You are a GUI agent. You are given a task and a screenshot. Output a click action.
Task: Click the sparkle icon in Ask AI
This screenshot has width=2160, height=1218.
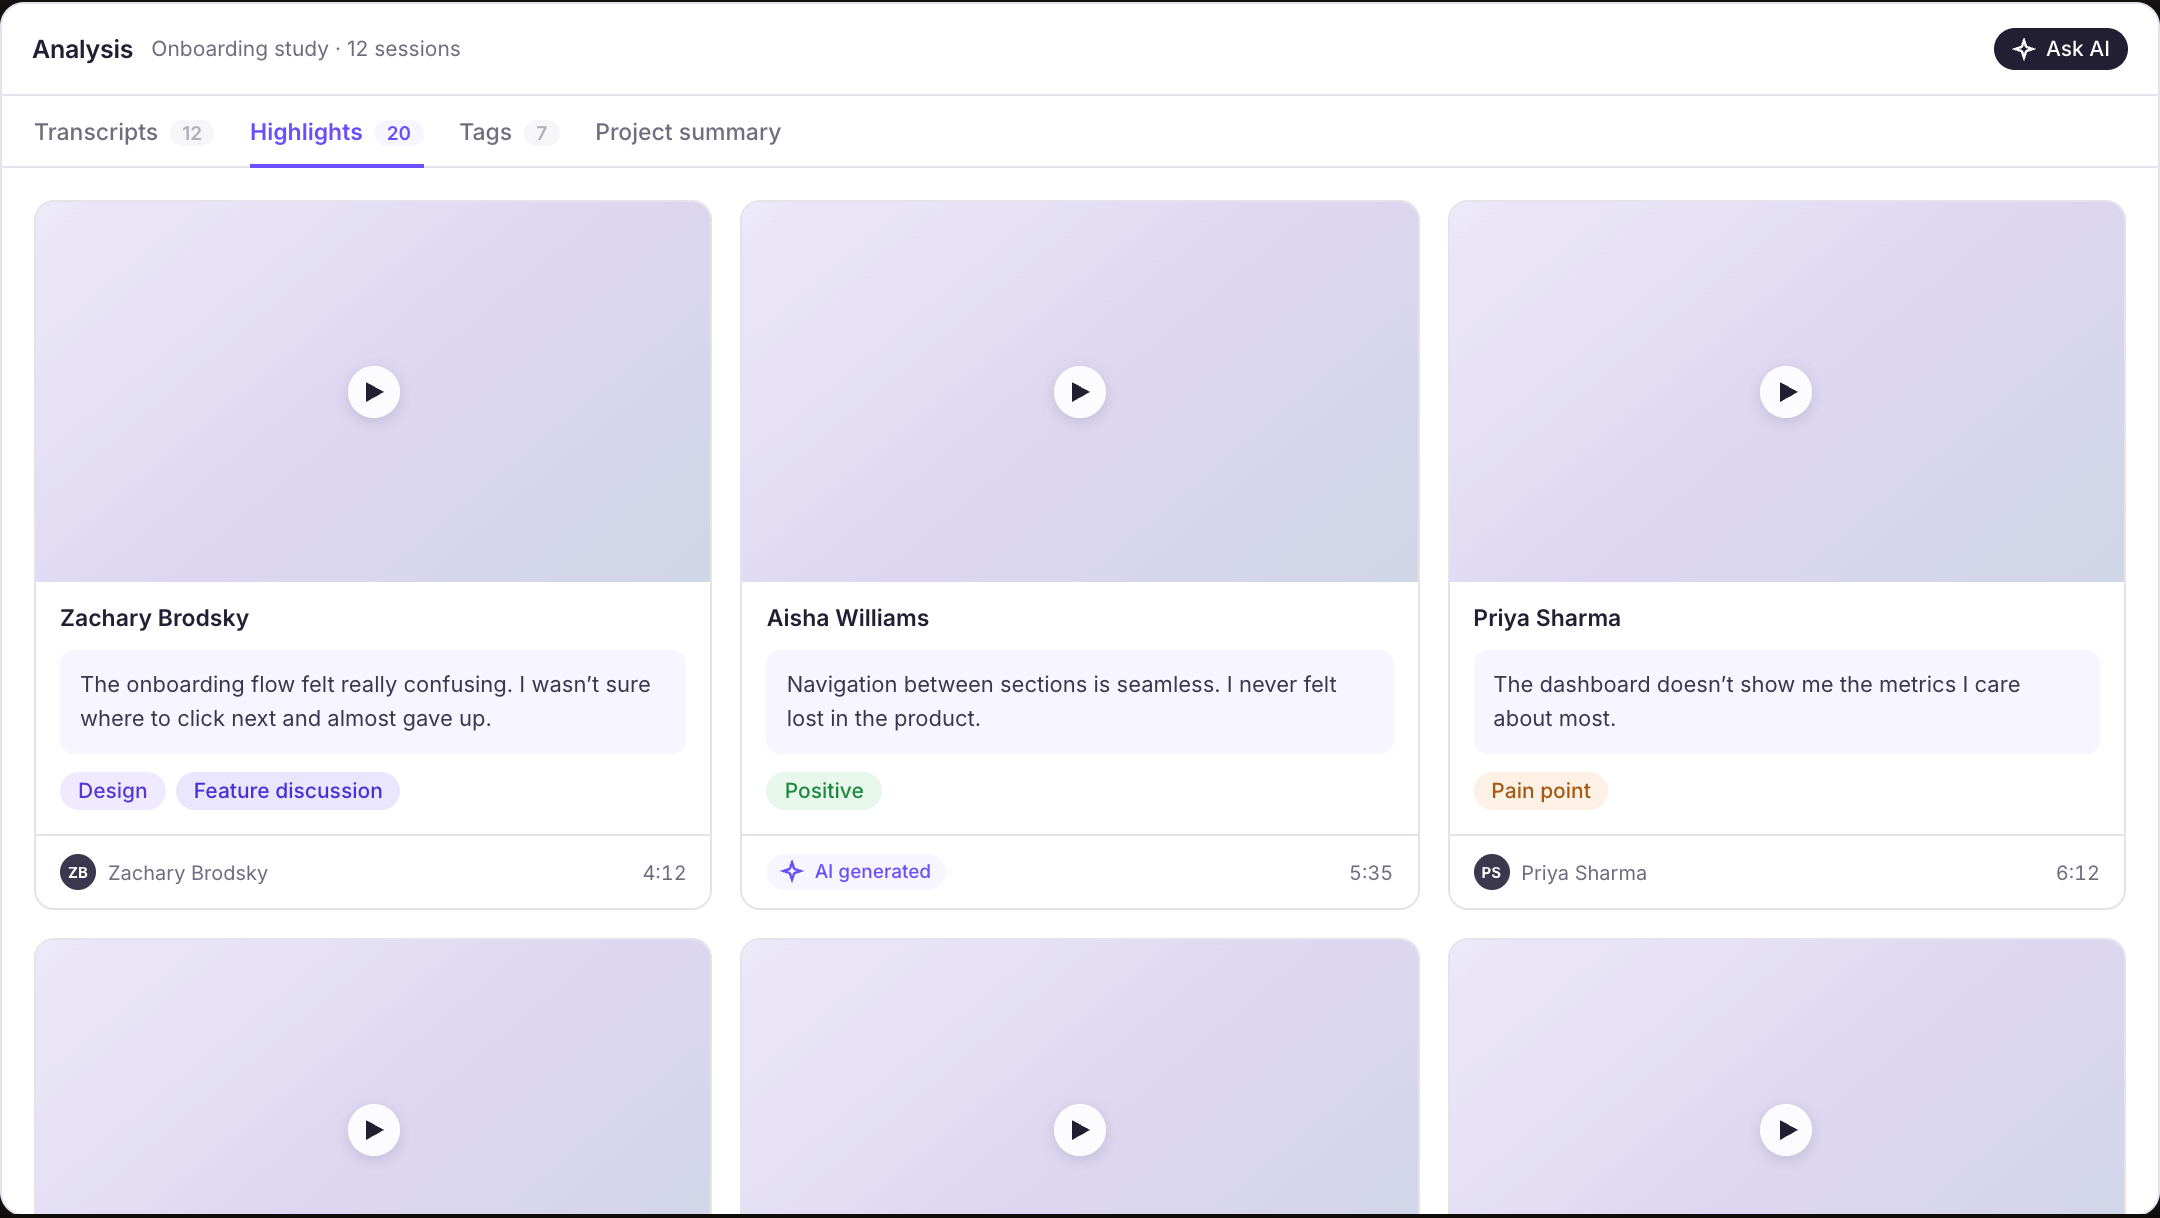click(x=2024, y=49)
